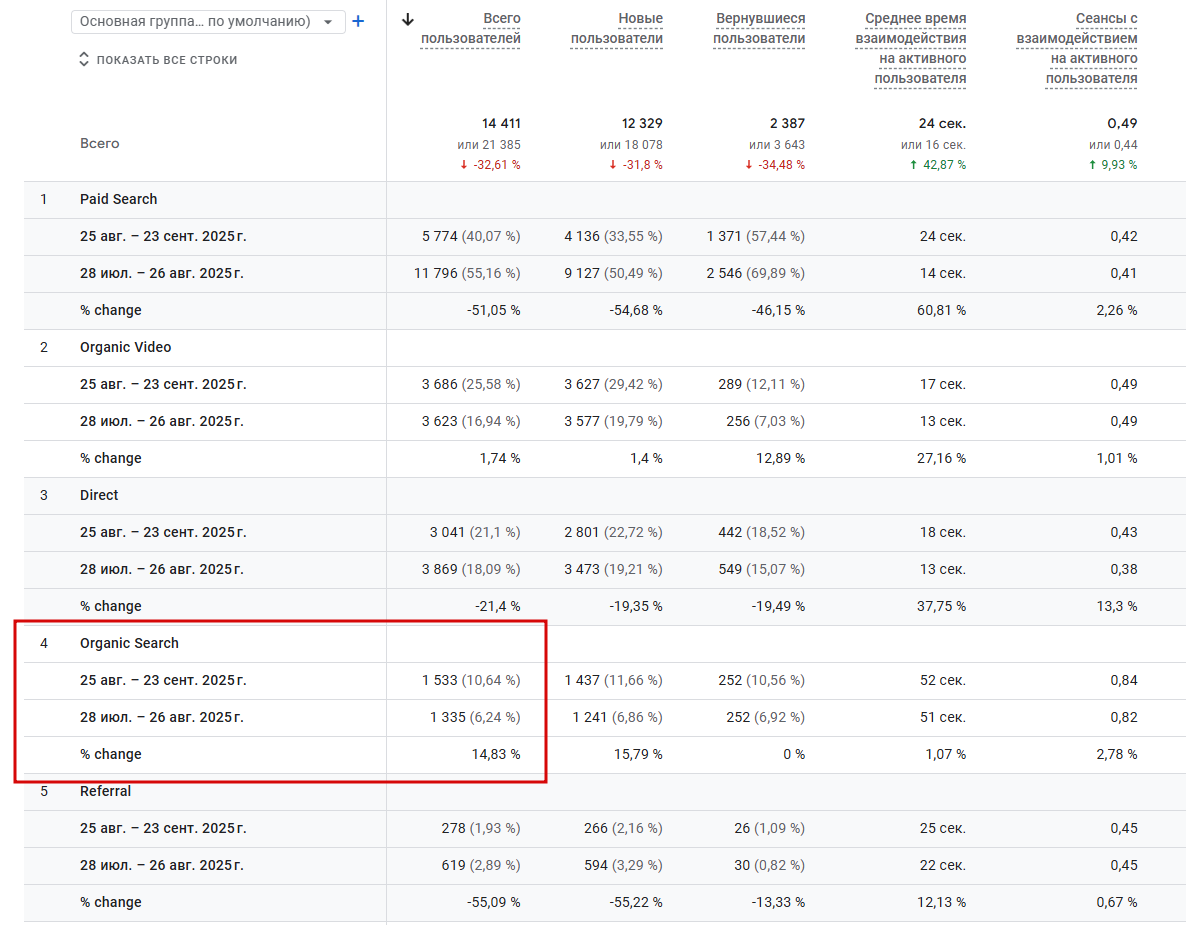The image size is (1186, 925).
Task: Click Paid Search change '60,81 %'
Action: [941, 310]
